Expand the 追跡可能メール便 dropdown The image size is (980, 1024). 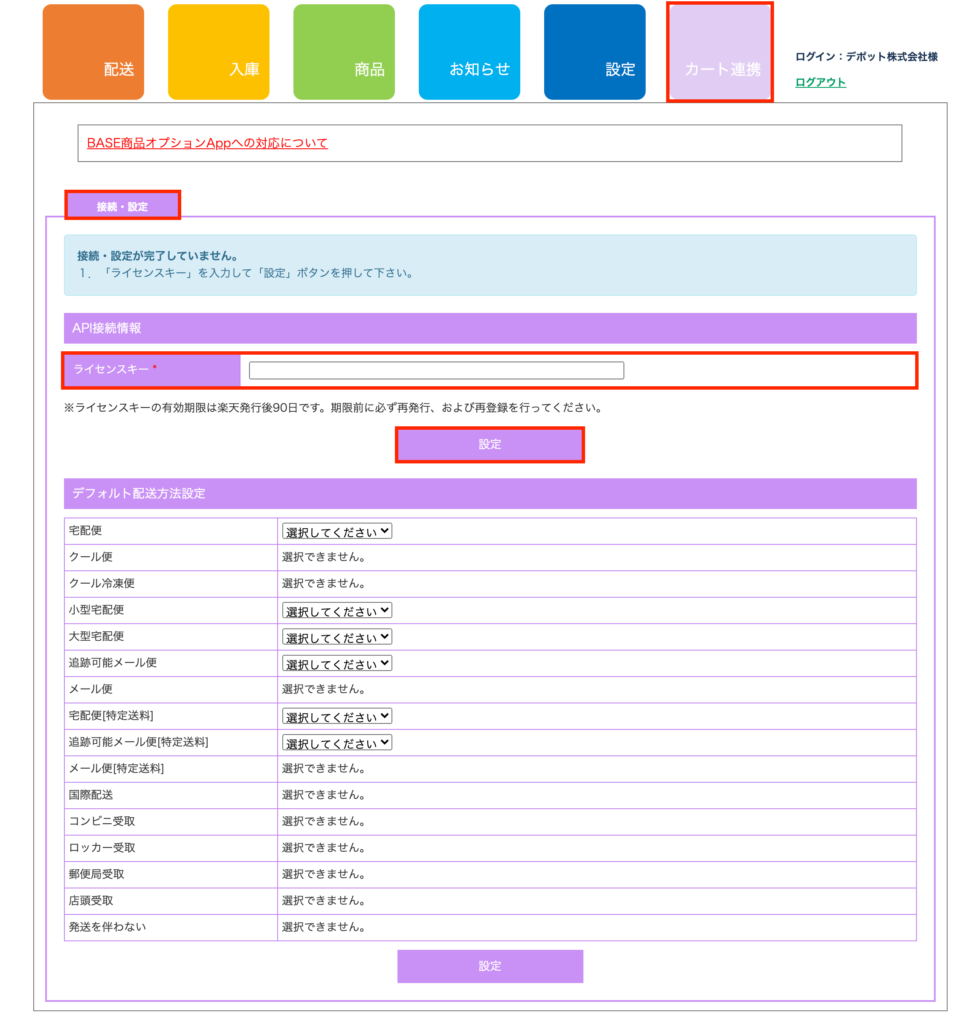click(x=337, y=663)
